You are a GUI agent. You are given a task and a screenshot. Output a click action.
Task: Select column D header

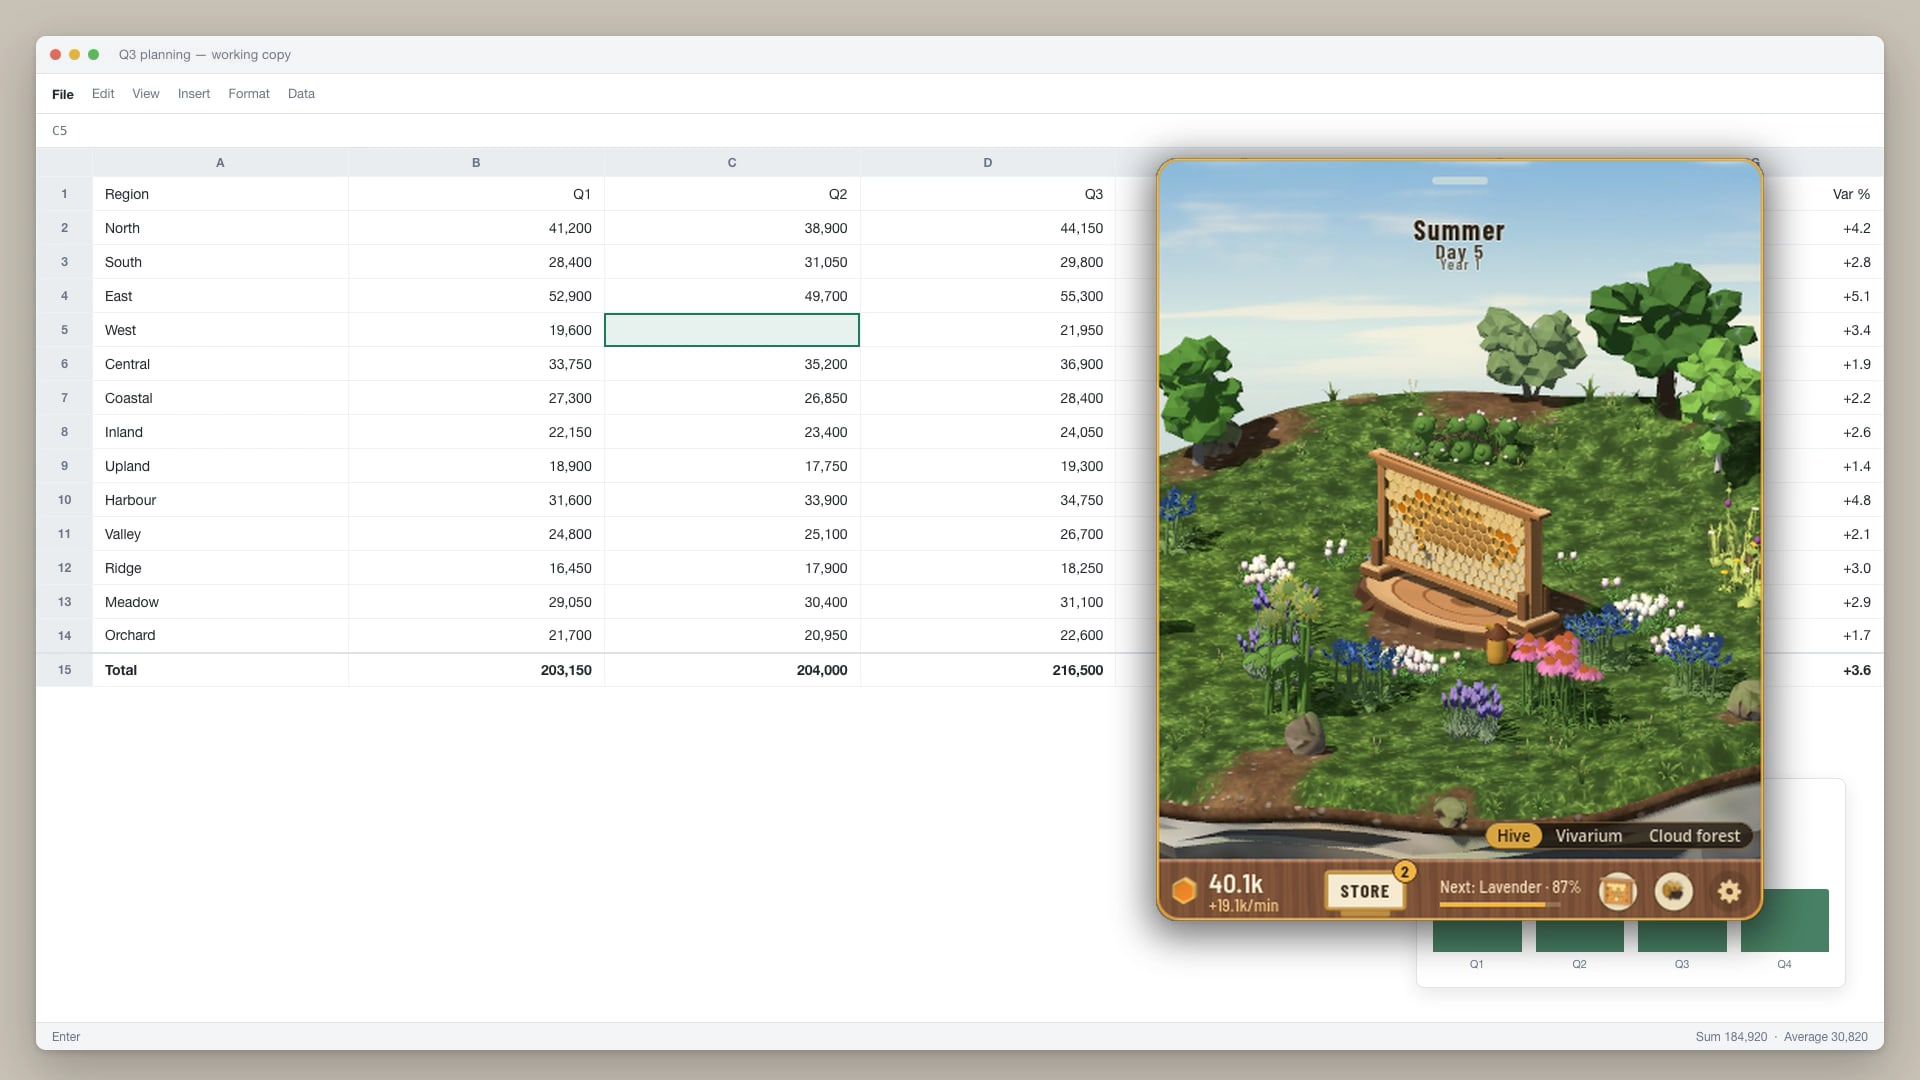pyautogui.click(x=988, y=162)
